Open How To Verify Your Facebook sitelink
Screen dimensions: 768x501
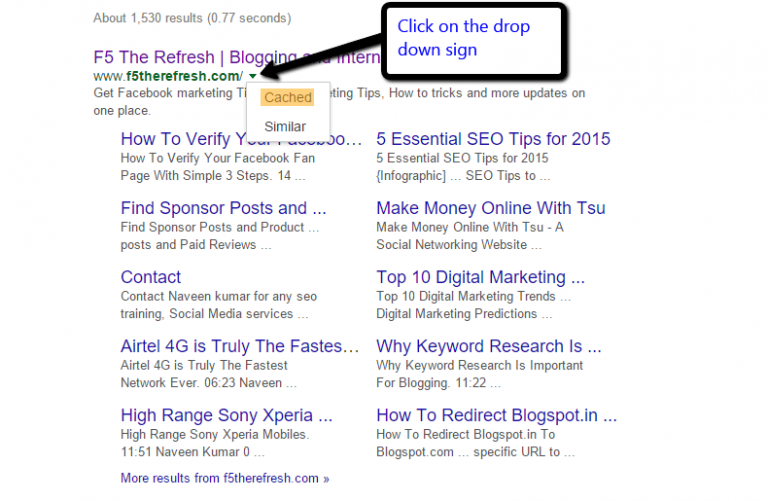240,139
